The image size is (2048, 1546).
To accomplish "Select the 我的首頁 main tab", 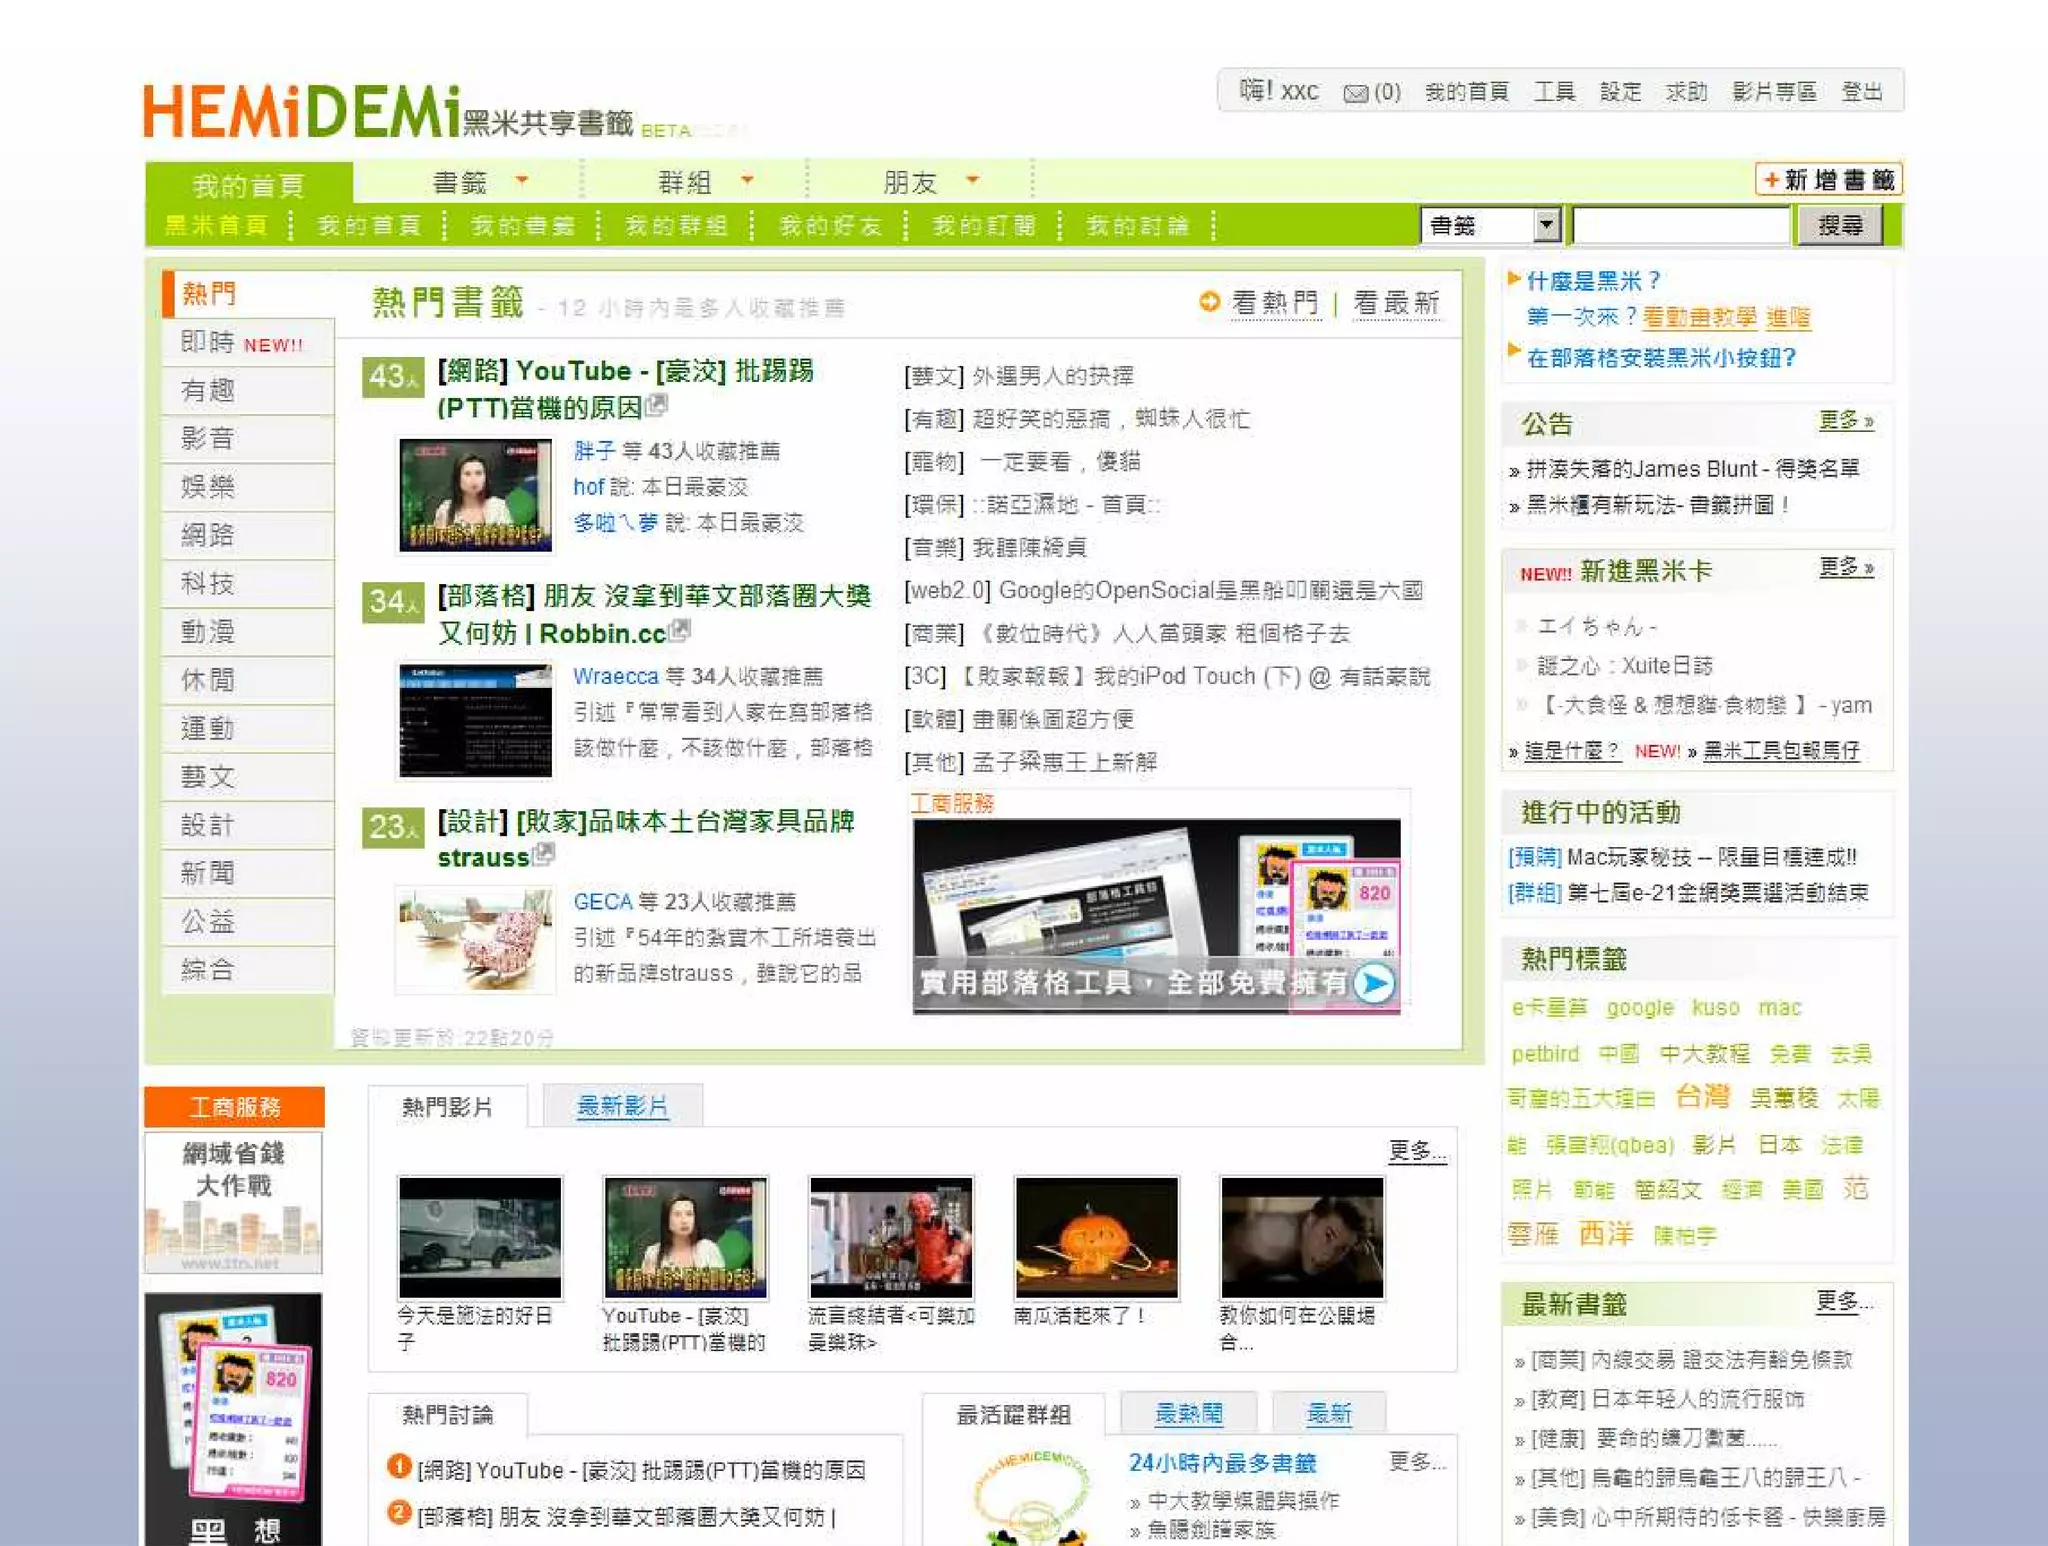I will tap(249, 184).
